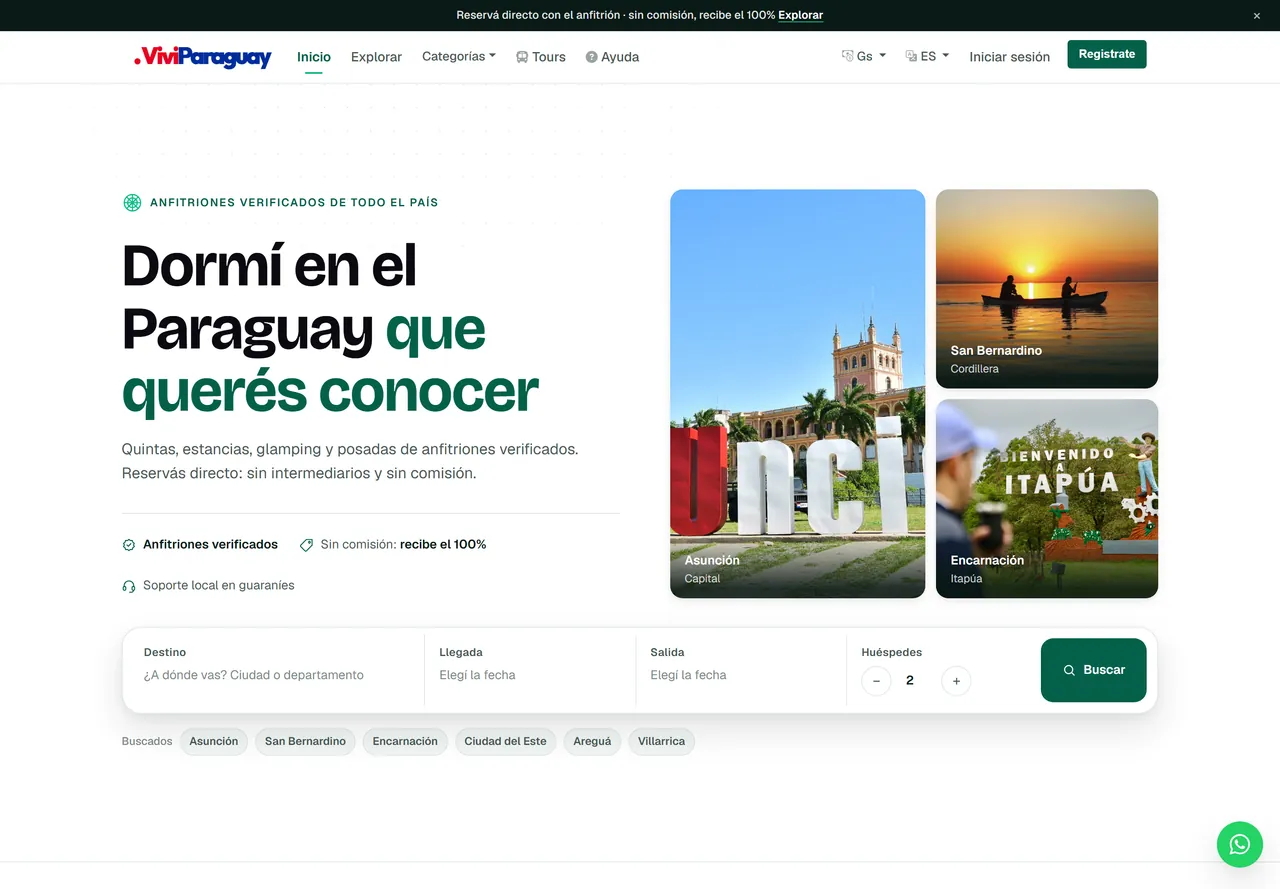
Task: Click the magnifier icon in Buscar
Action: click(x=1069, y=670)
